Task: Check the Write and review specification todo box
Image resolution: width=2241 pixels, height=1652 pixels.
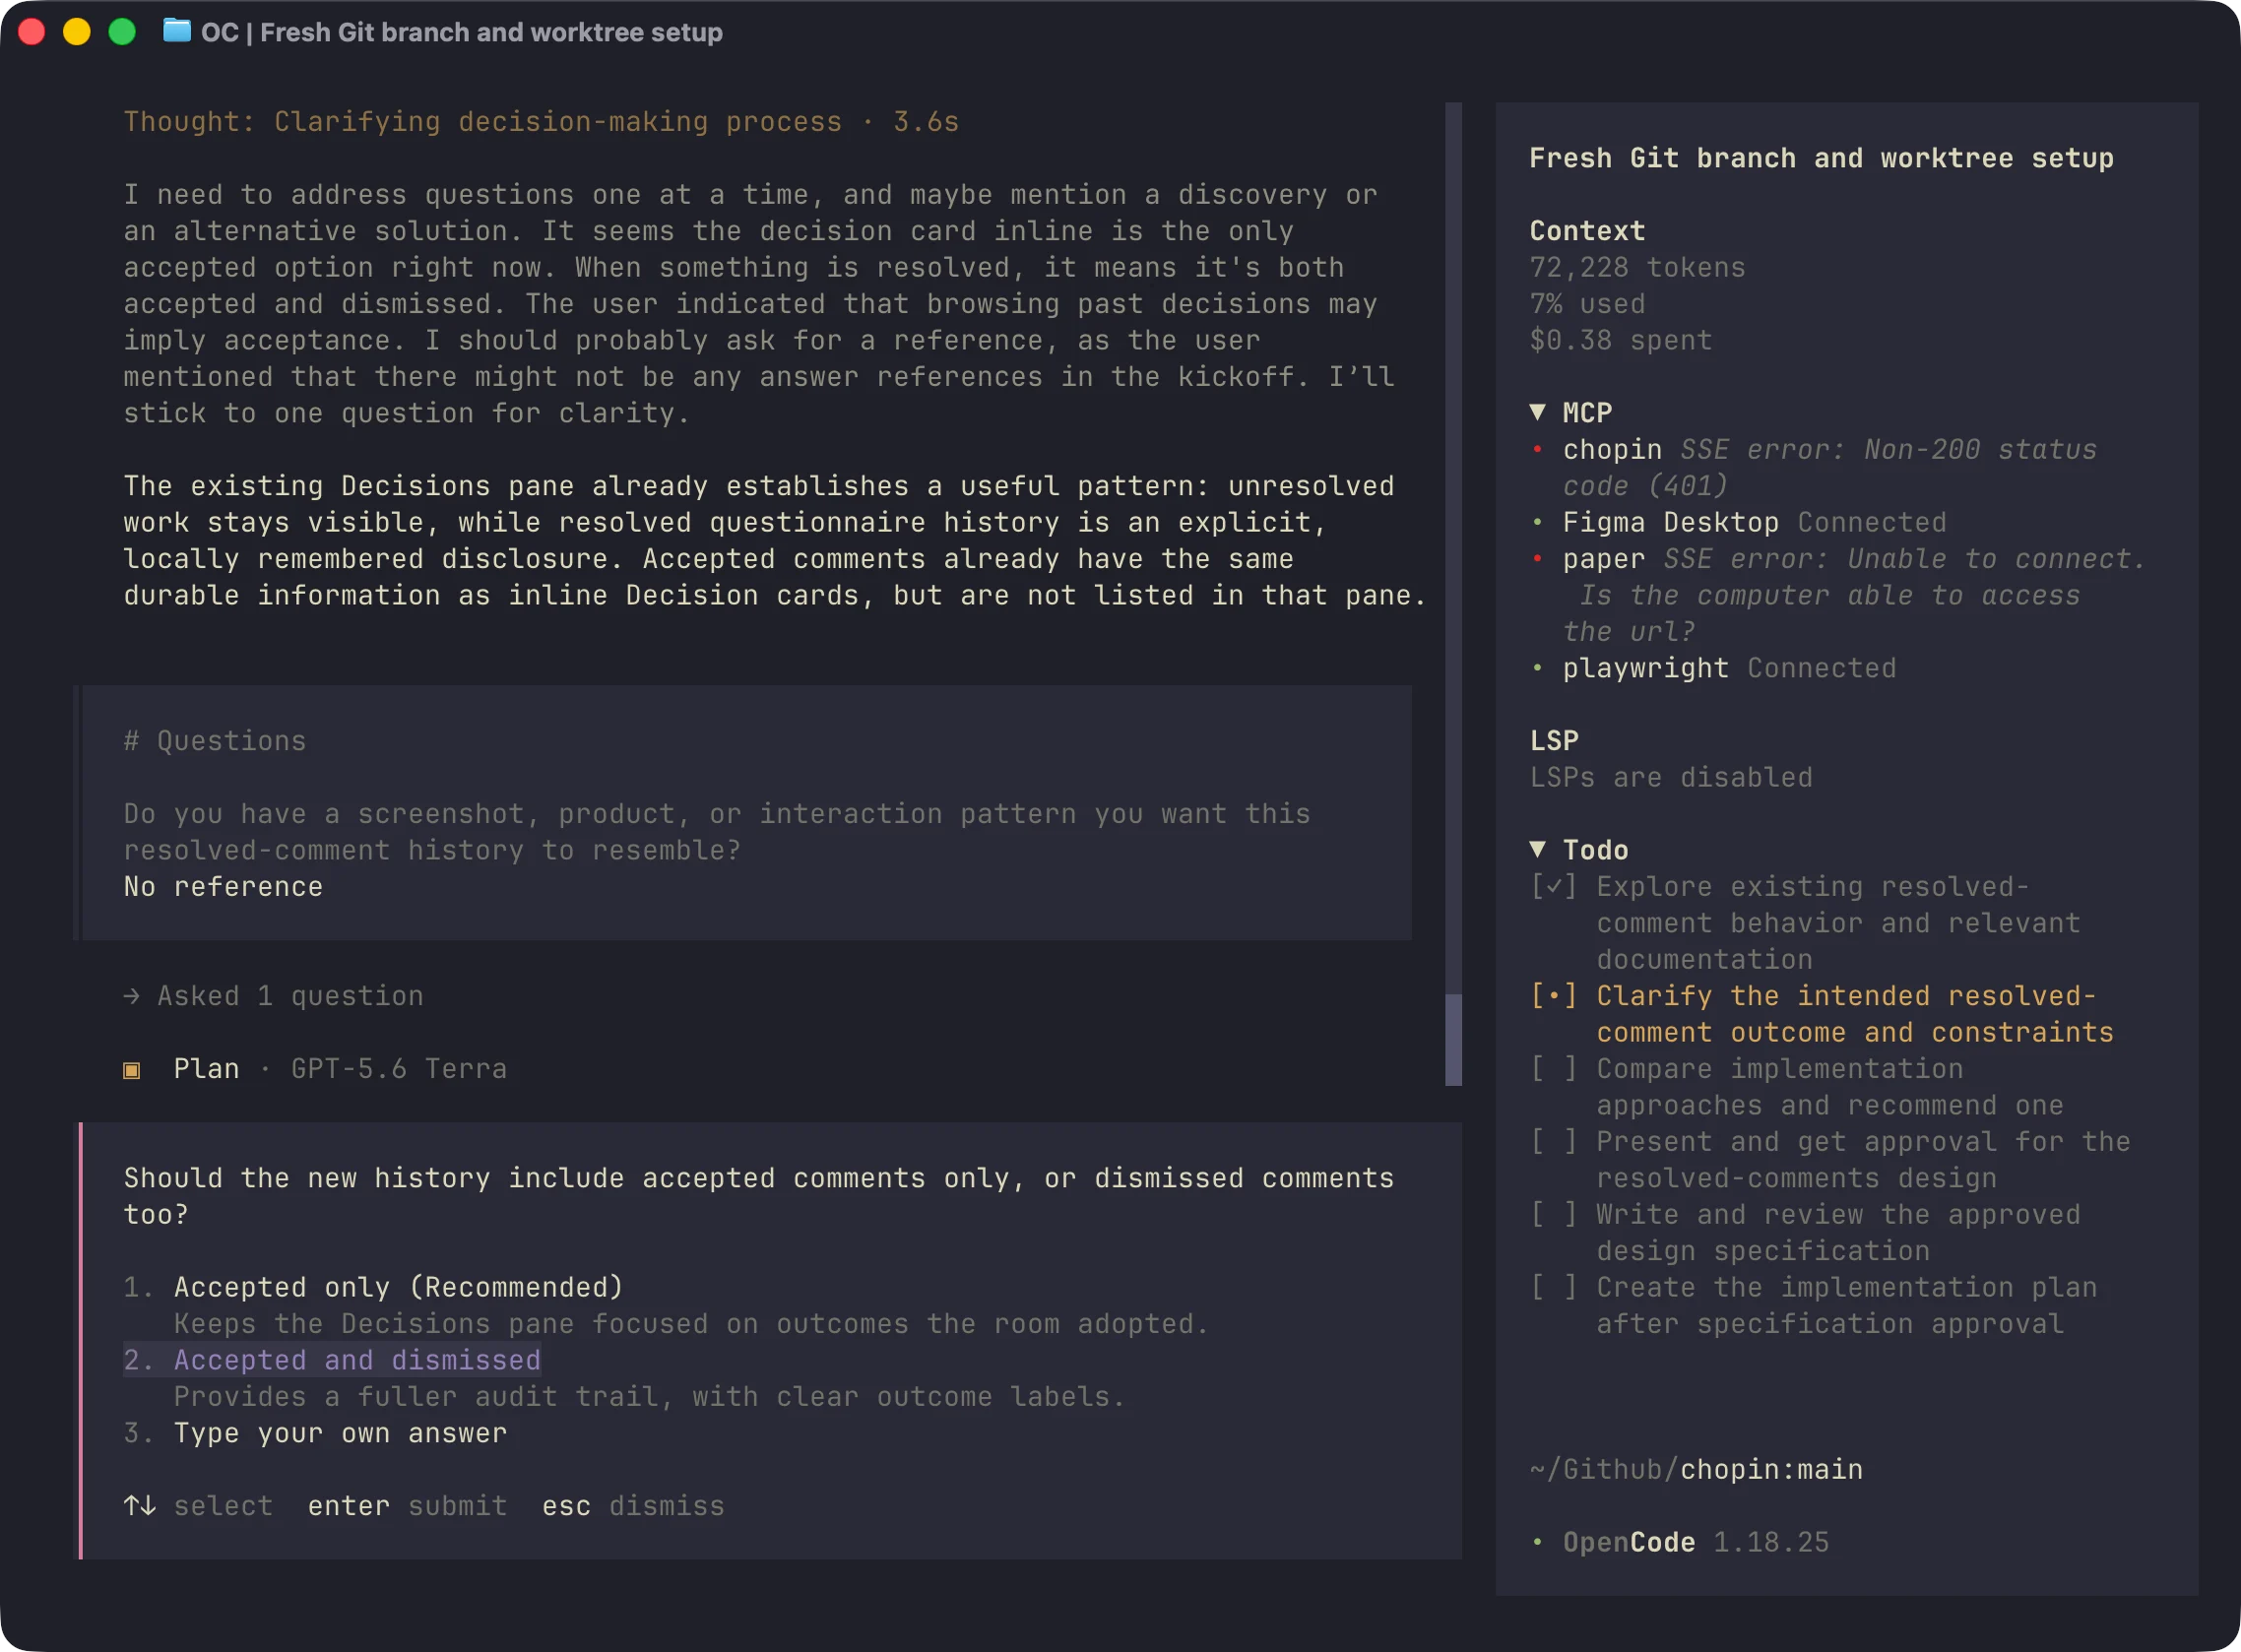Action: tap(1553, 1214)
